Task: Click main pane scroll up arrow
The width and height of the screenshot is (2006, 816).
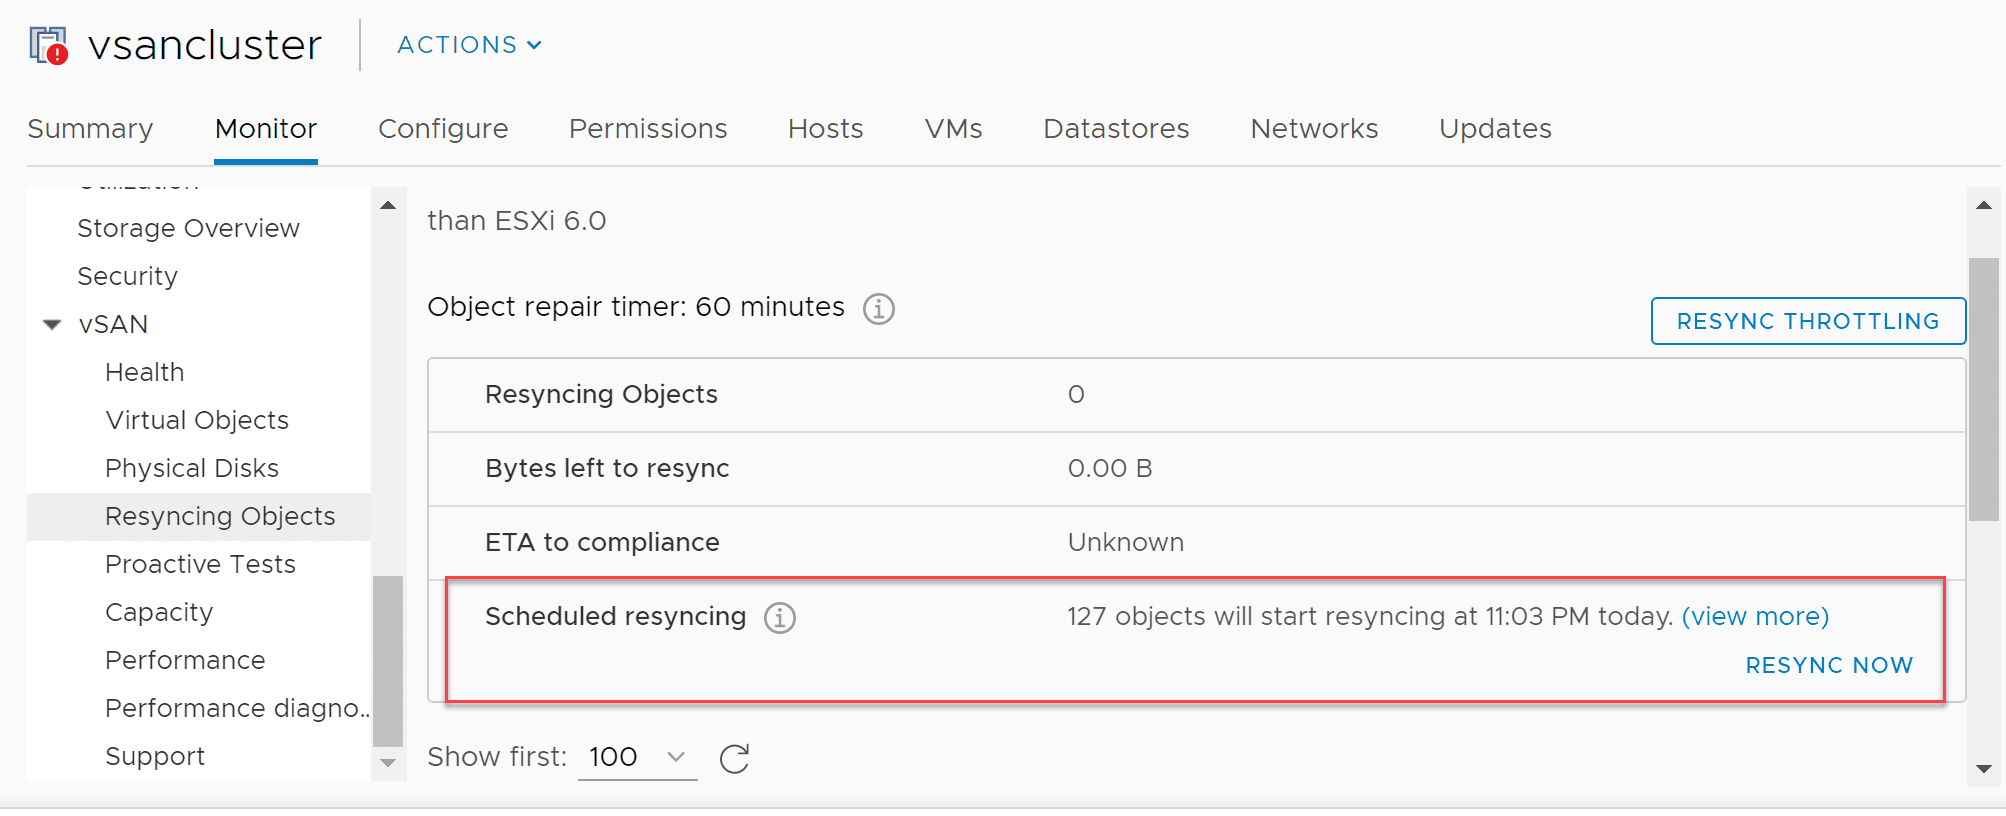Action: click(x=1984, y=206)
